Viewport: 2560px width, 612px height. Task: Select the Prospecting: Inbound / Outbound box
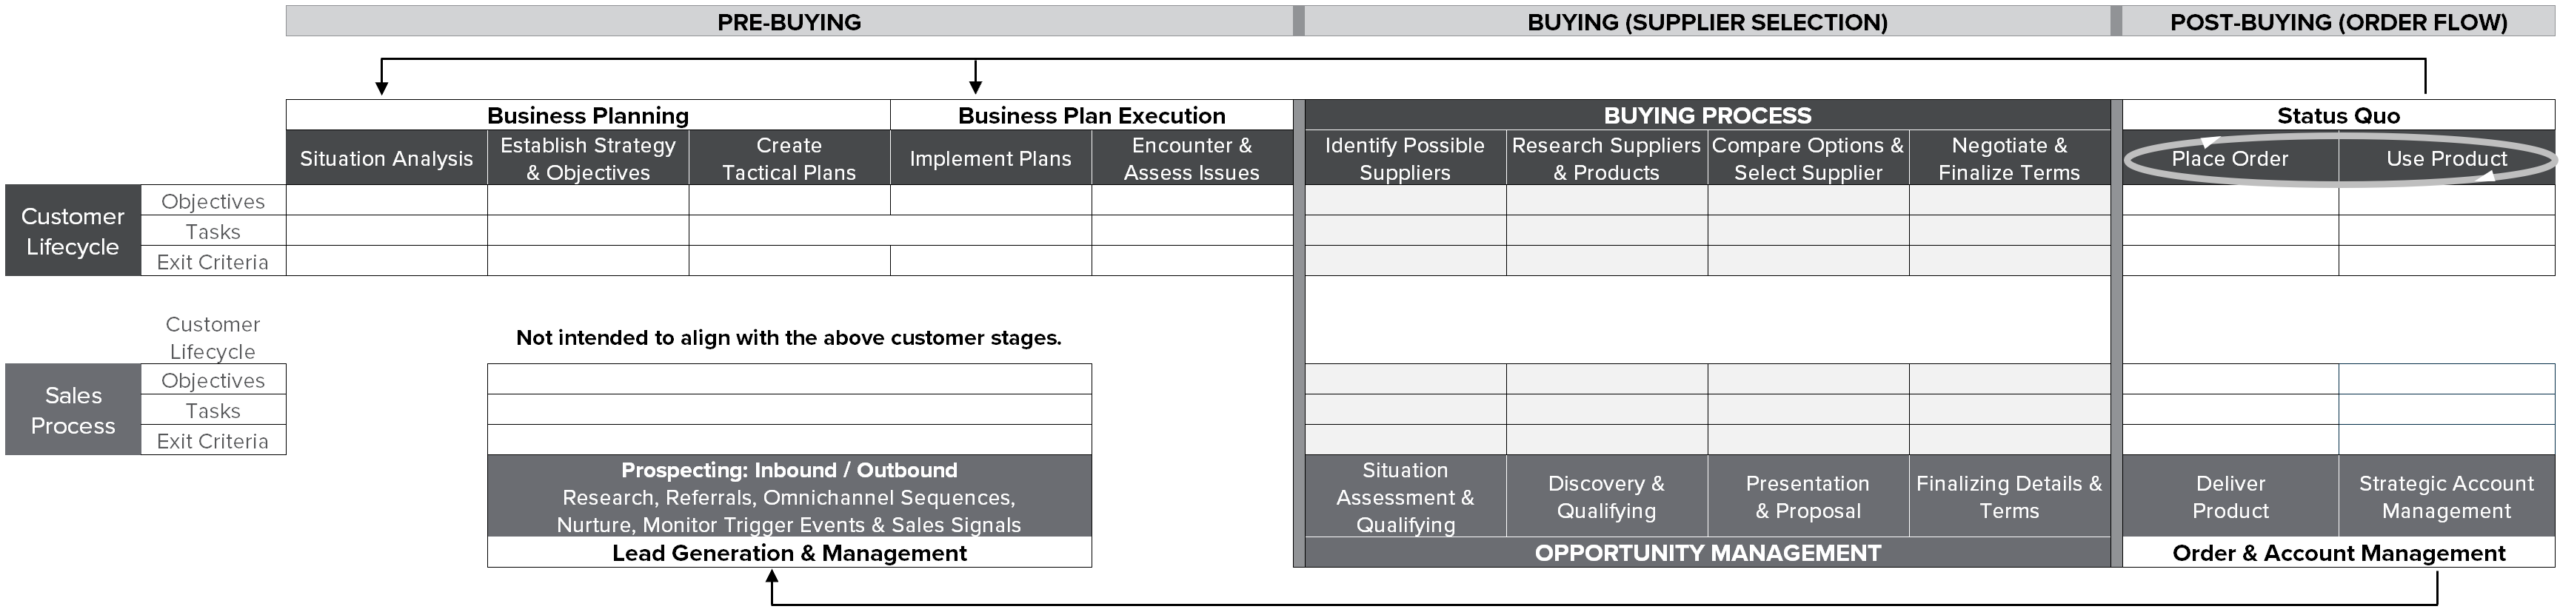pos(789,496)
